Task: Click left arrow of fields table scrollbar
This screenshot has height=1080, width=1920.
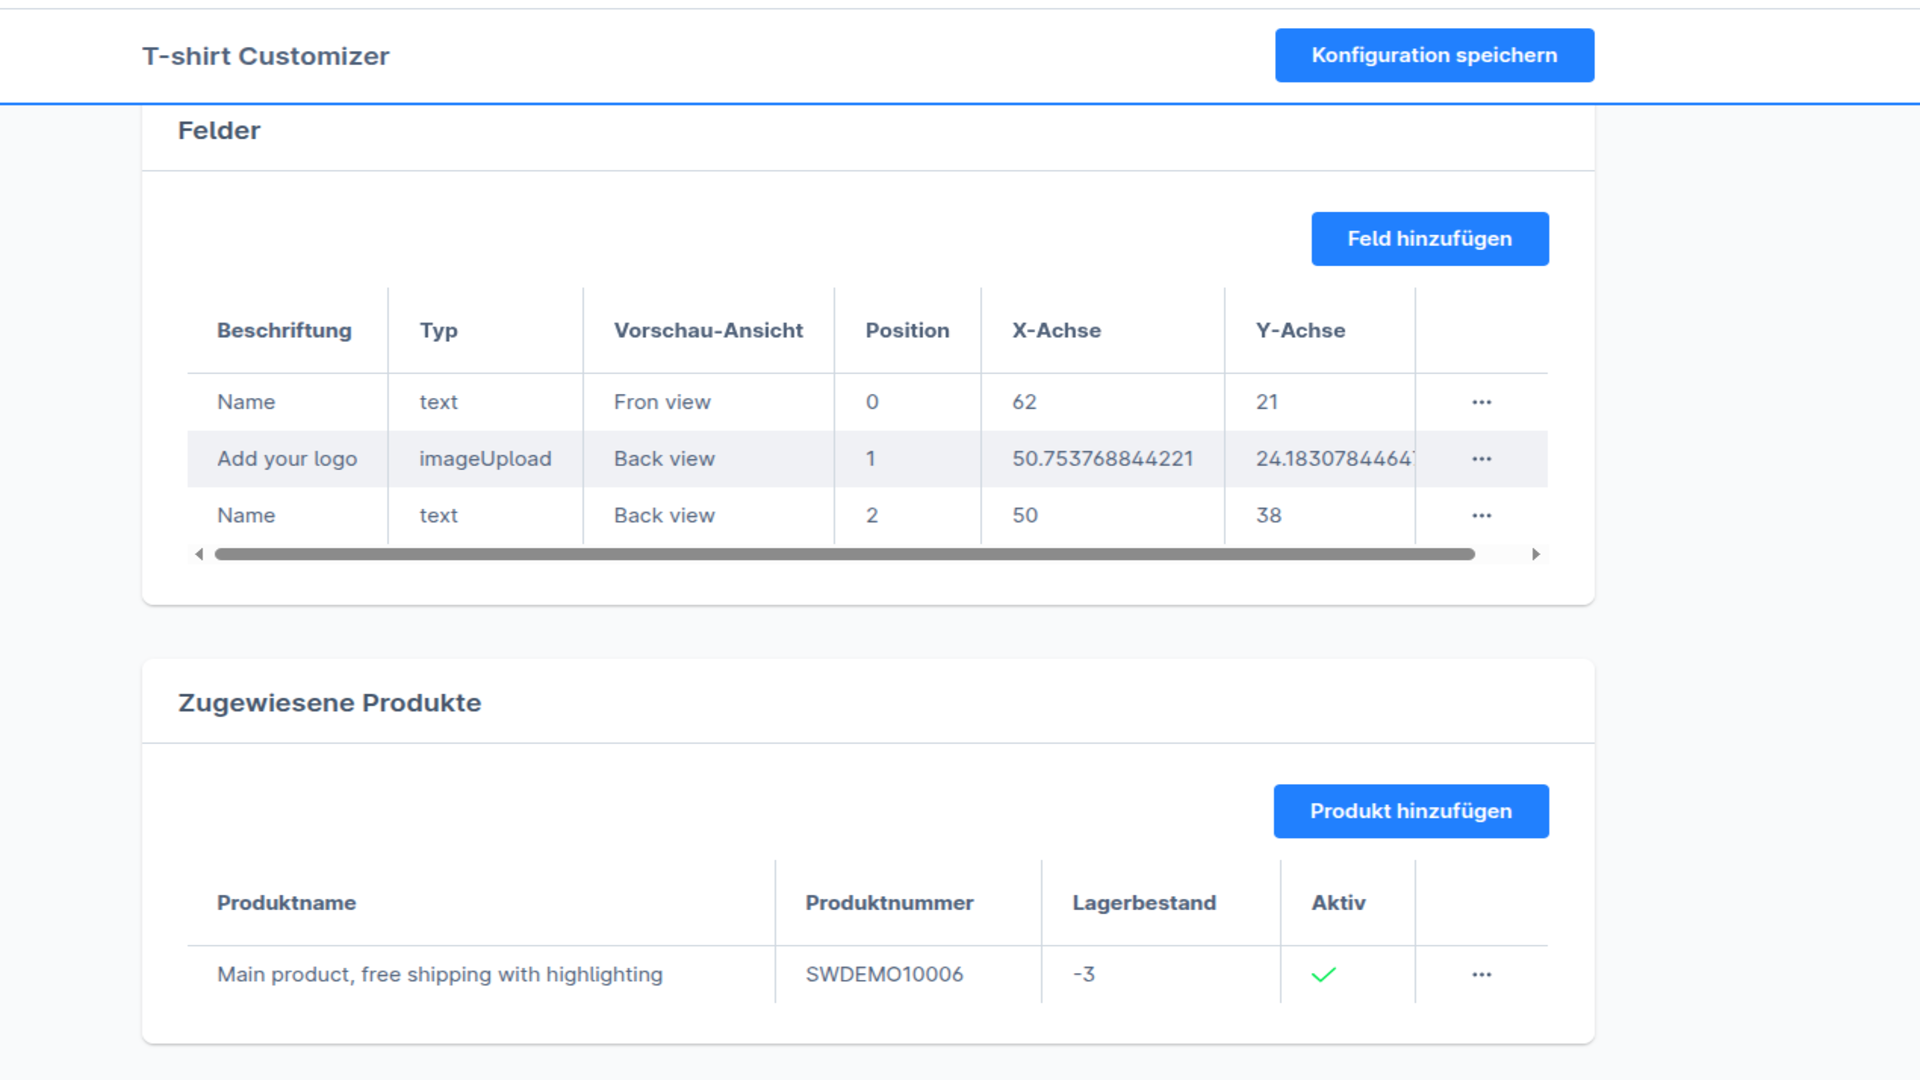Action: [x=199, y=554]
